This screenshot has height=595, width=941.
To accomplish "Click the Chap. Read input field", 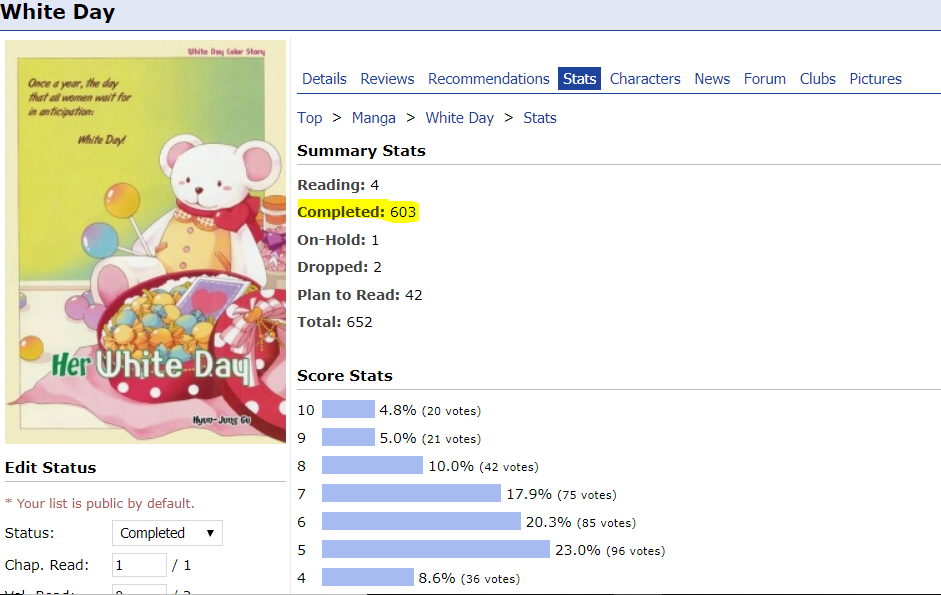I will coord(139,565).
